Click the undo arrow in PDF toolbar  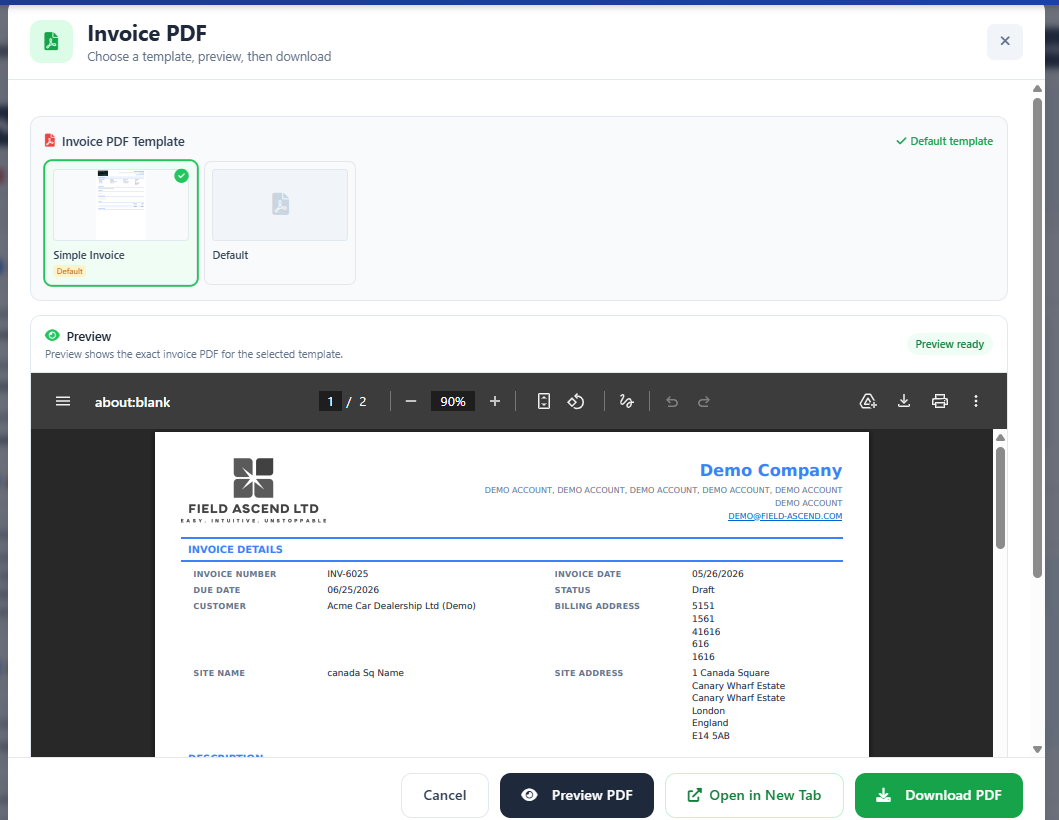(x=672, y=402)
